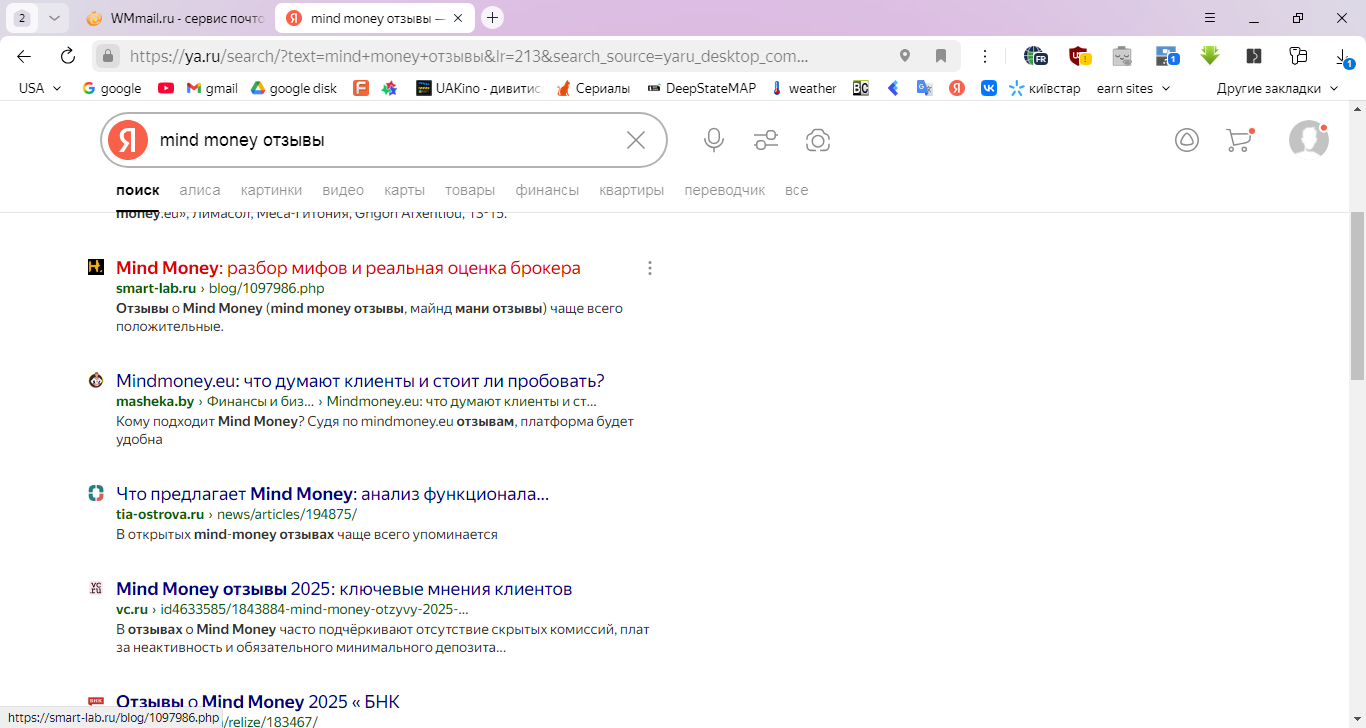Select the квартиры search tab
This screenshot has height=728, width=1366.
click(x=632, y=190)
